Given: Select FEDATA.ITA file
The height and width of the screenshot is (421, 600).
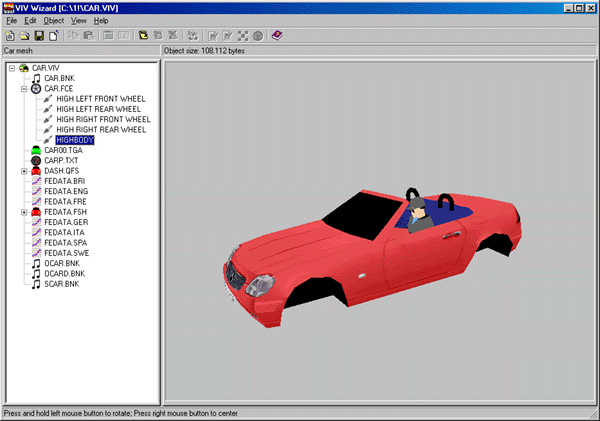Looking at the screenshot, I should 64,233.
